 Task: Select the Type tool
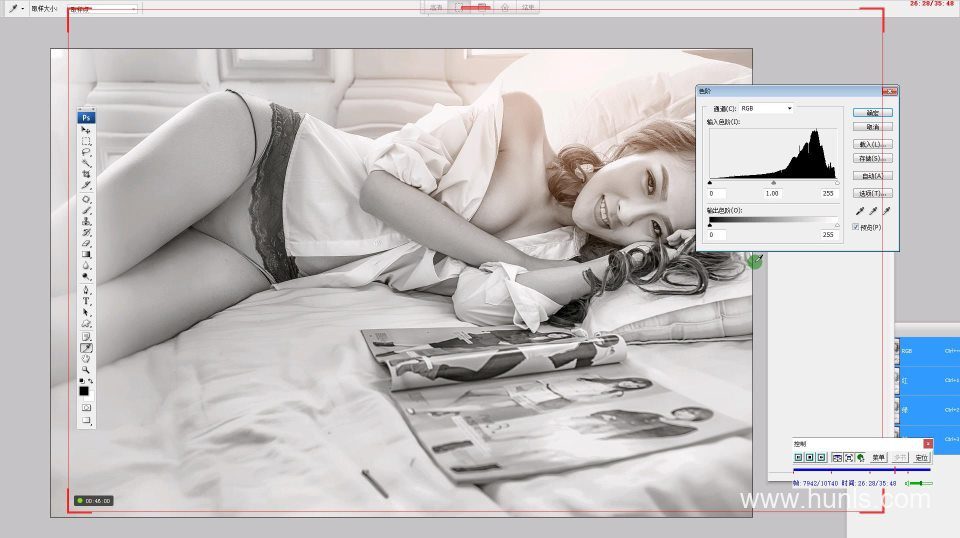coord(86,301)
